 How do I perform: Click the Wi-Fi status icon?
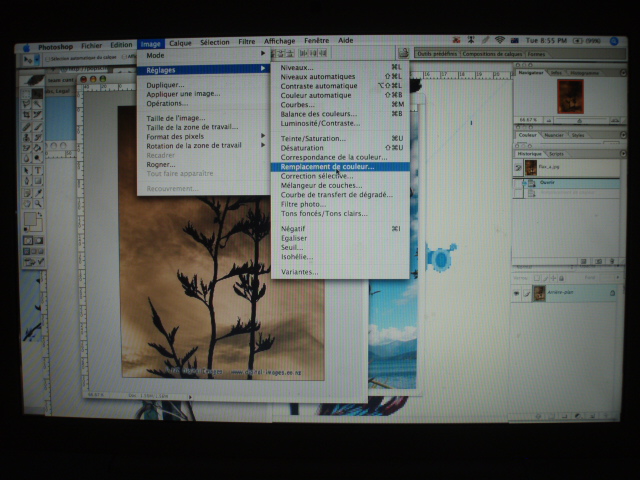tap(499, 40)
